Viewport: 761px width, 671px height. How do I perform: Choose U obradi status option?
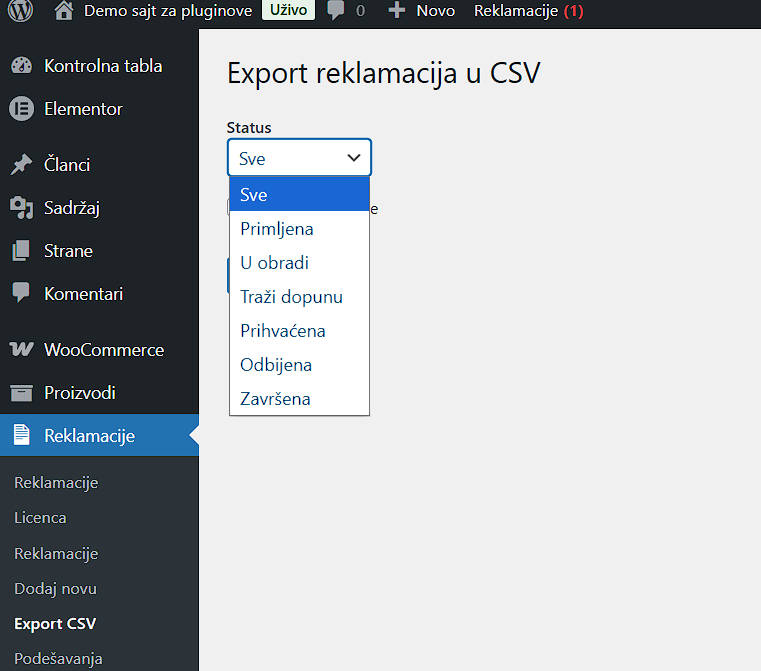(275, 263)
